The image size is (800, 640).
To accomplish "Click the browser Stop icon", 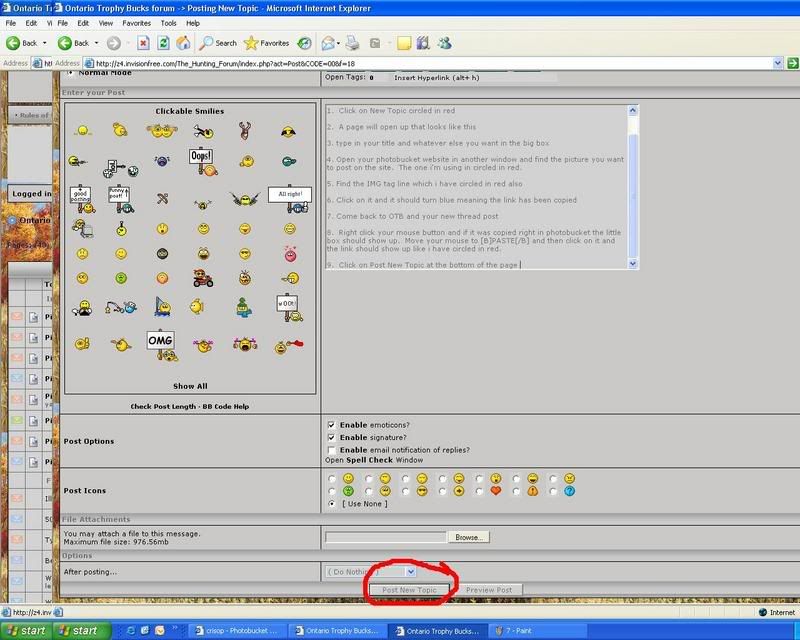I will coord(143,43).
